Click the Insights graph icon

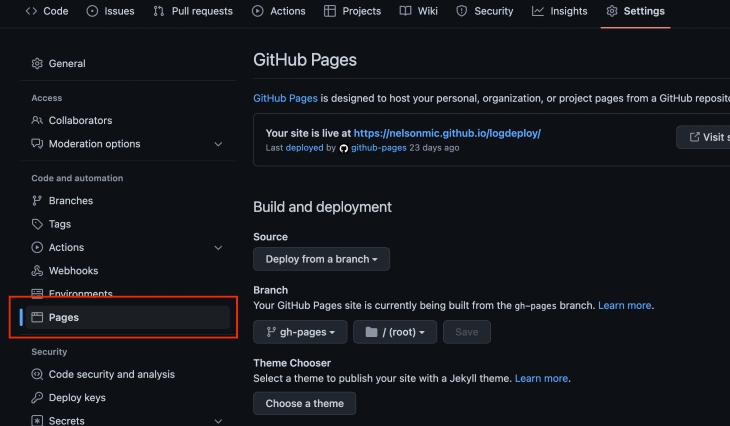click(538, 11)
